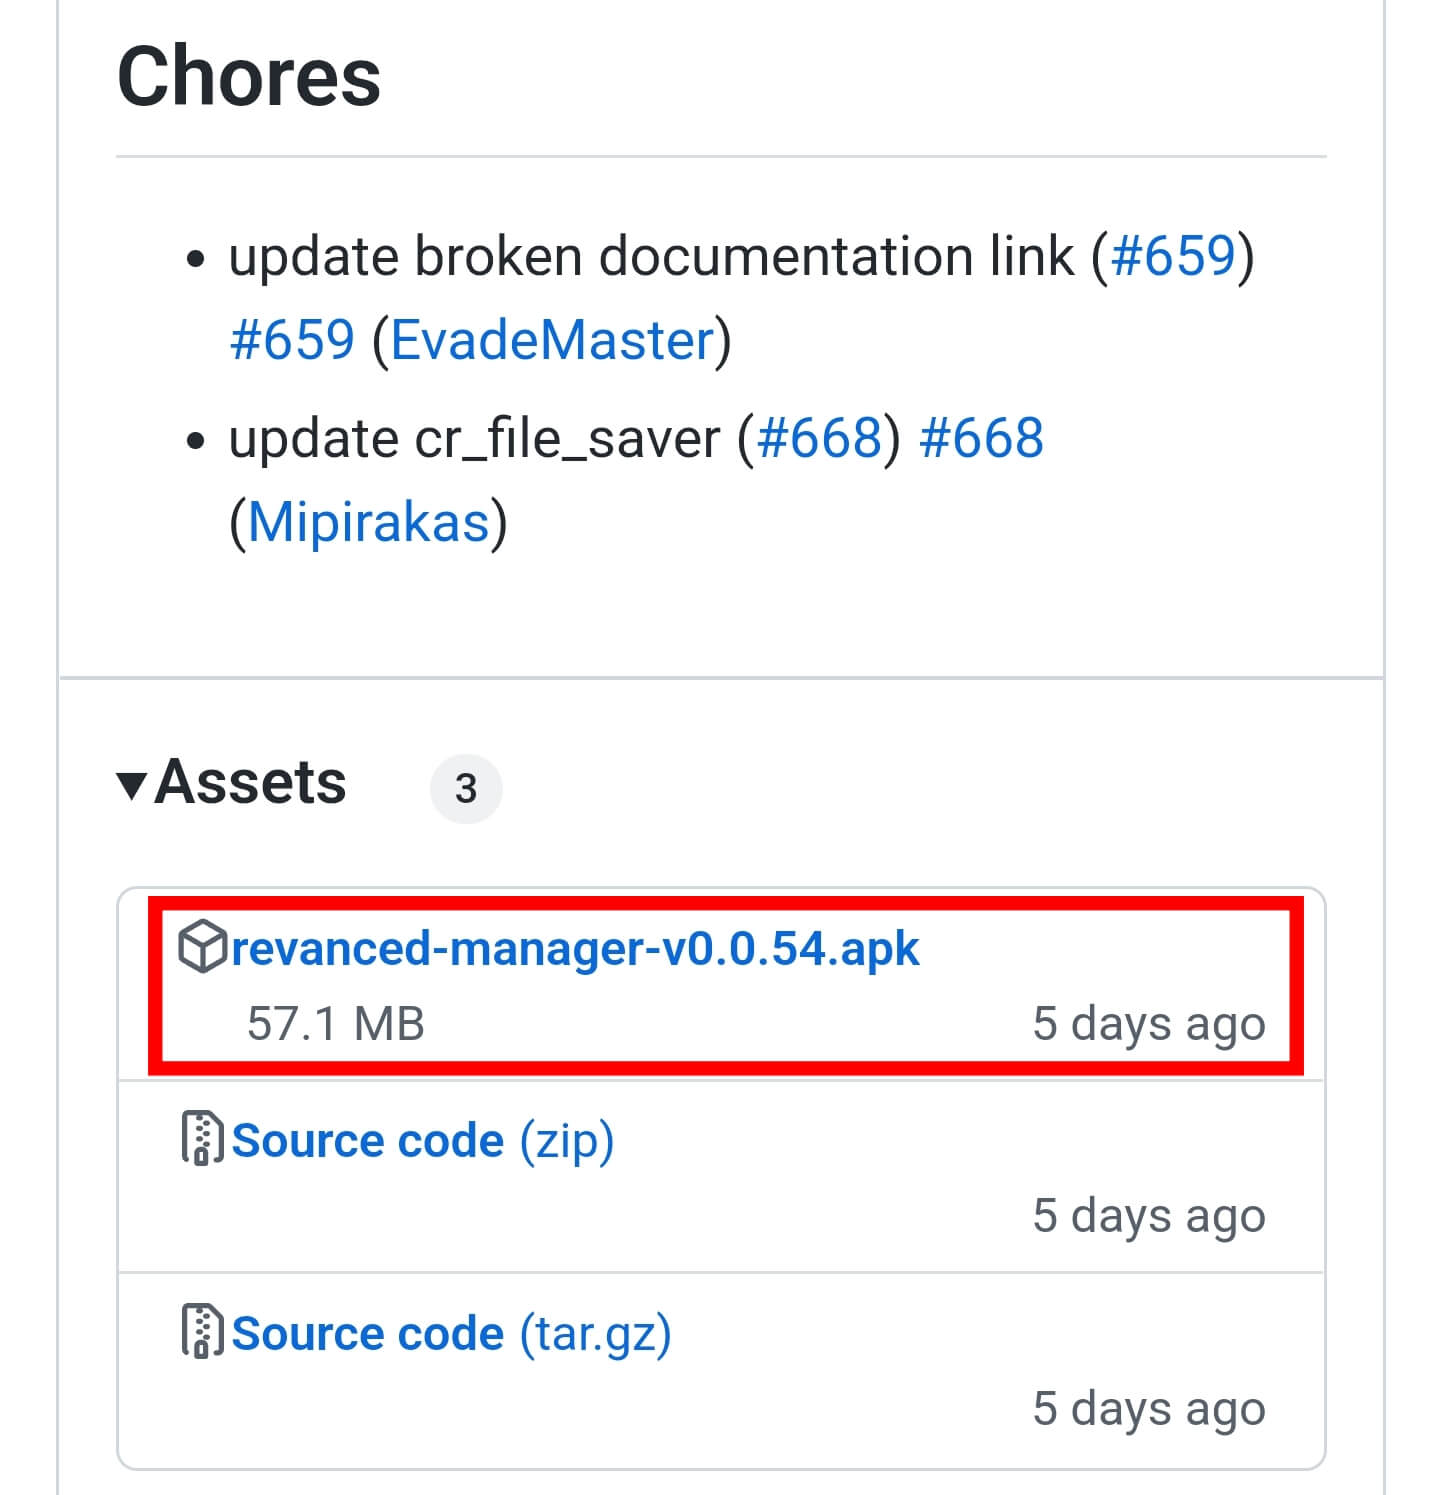Open pull request #668 in parentheses

pos(820,438)
